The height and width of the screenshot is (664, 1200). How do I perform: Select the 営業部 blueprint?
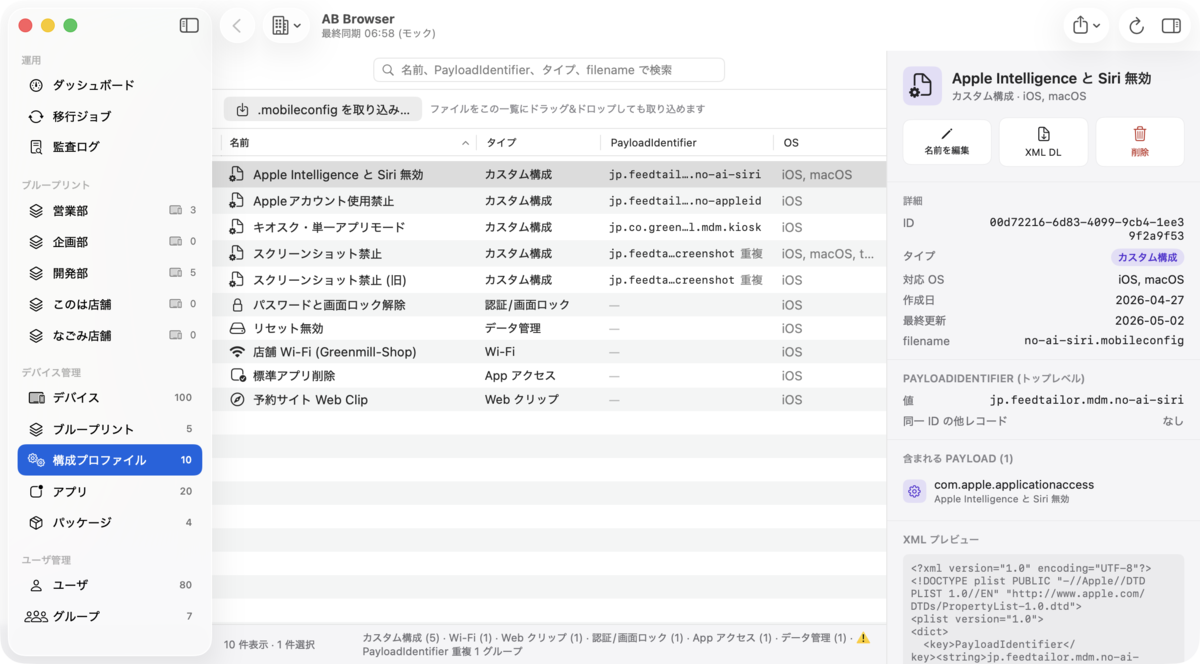[110, 211]
